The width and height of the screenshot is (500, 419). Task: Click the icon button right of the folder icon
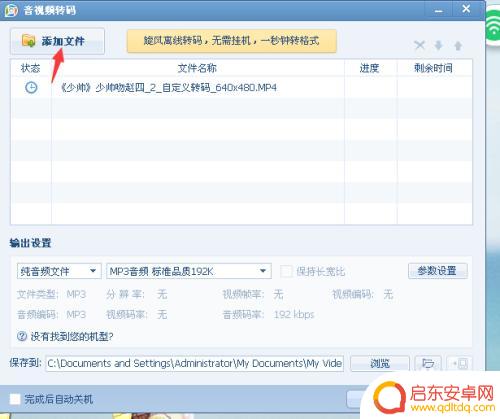pyautogui.click(x=460, y=363)
